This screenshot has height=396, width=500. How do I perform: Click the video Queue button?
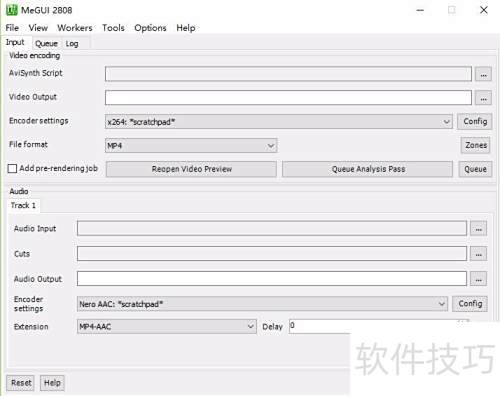[x=475, y=169]
